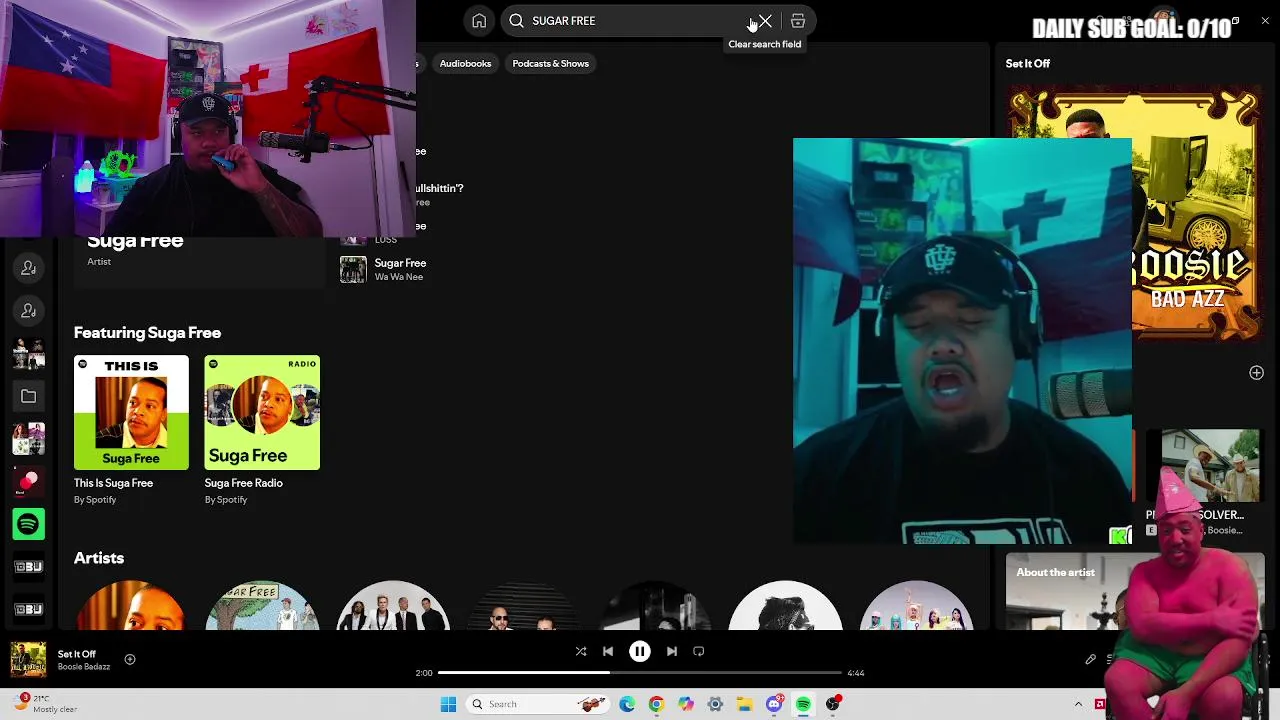1280x720 pixels.
Task: Switch to the Audiobooks filter tab
Action: pyautogui.click(x=465, y=63)
